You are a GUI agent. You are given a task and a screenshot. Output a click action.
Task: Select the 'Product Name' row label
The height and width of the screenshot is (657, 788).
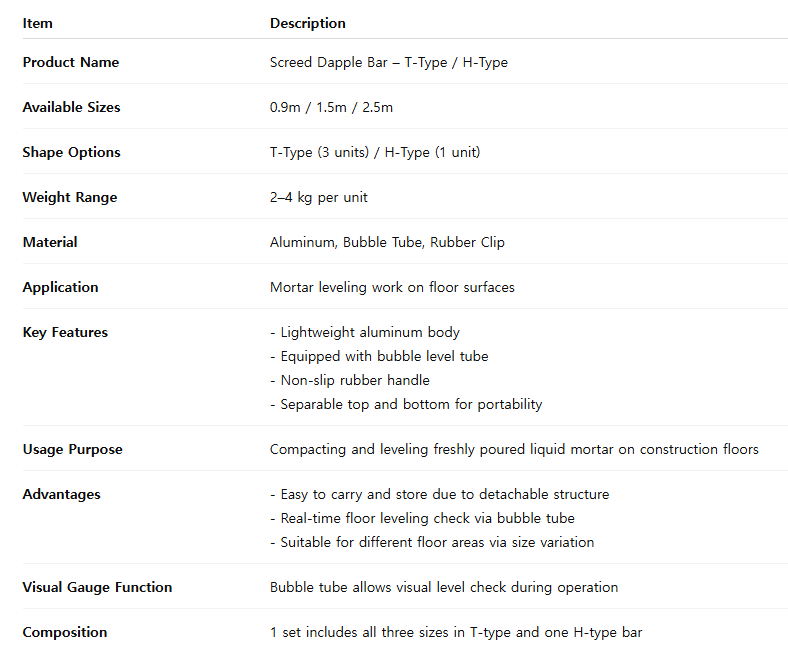[71, 62]
